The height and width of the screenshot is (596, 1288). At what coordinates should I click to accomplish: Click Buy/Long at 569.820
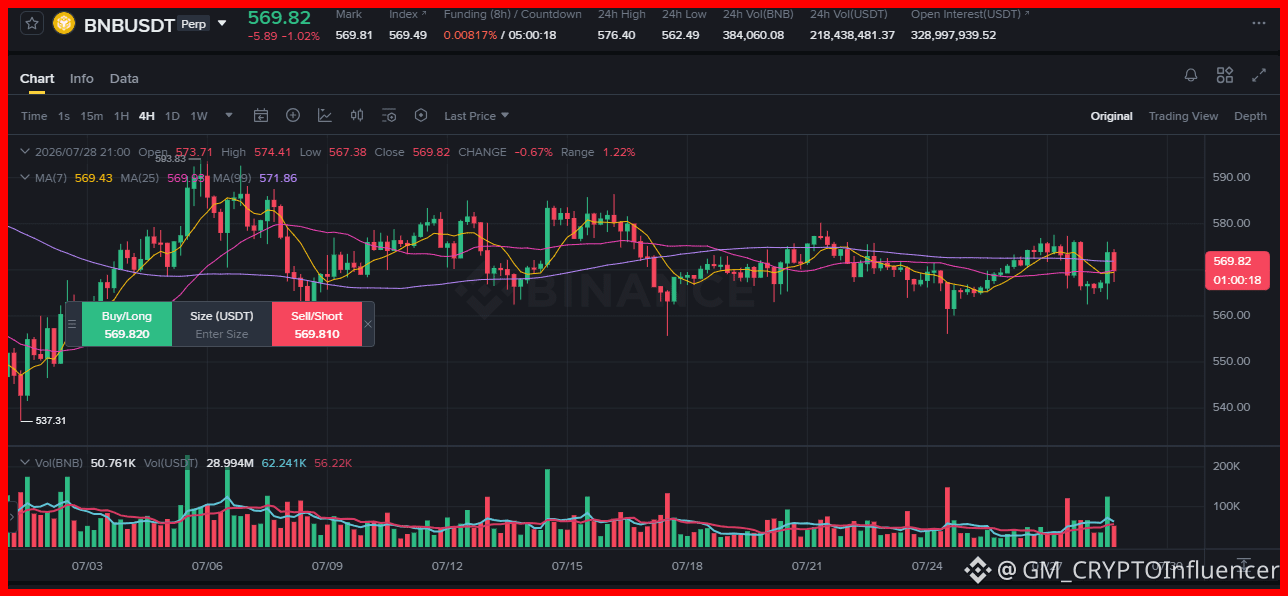pos(127,325)
